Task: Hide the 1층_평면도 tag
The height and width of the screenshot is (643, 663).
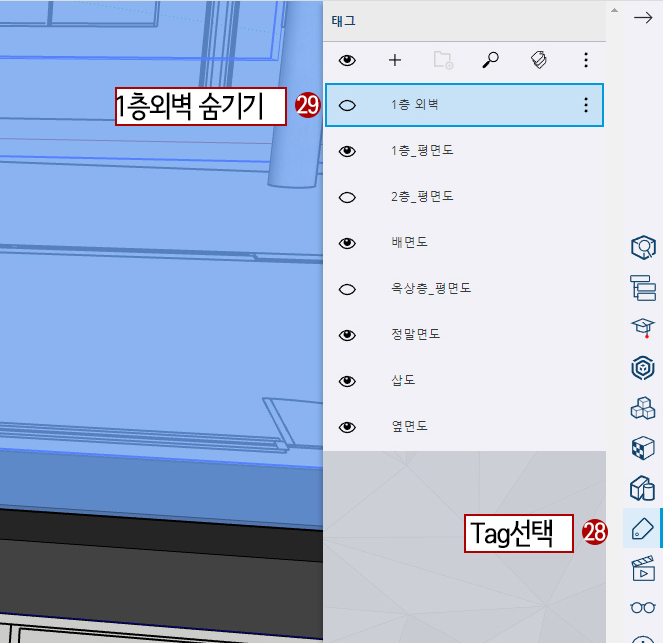Action: click(x=347, y=151)
